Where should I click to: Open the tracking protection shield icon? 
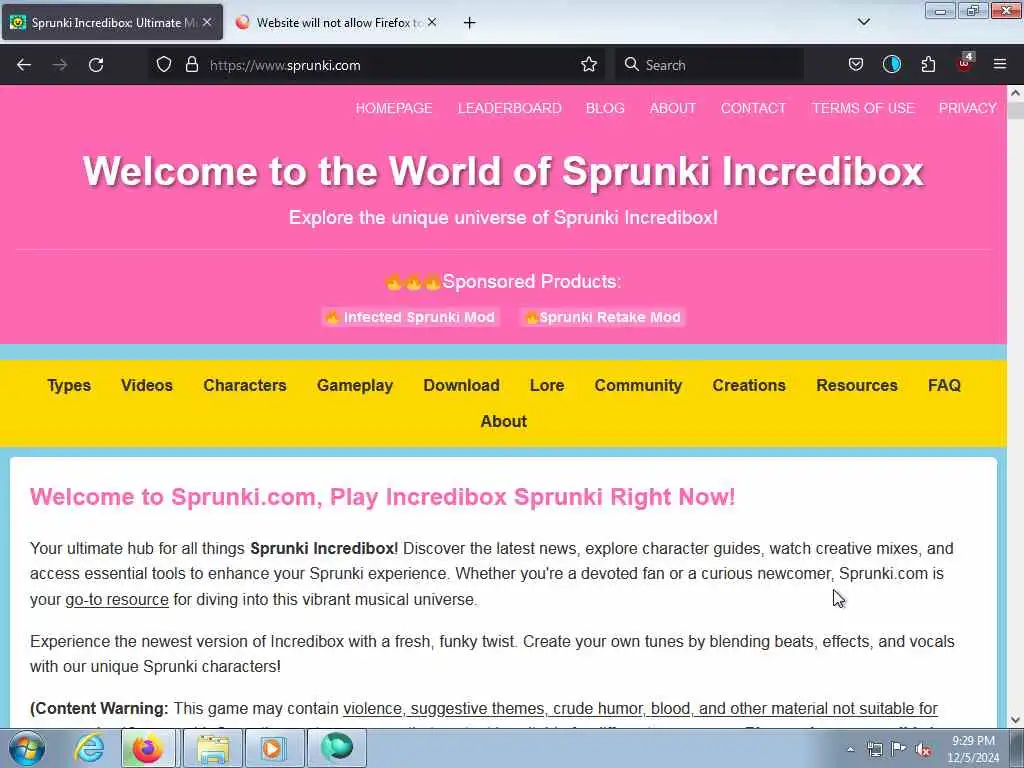tap(164, 65)
